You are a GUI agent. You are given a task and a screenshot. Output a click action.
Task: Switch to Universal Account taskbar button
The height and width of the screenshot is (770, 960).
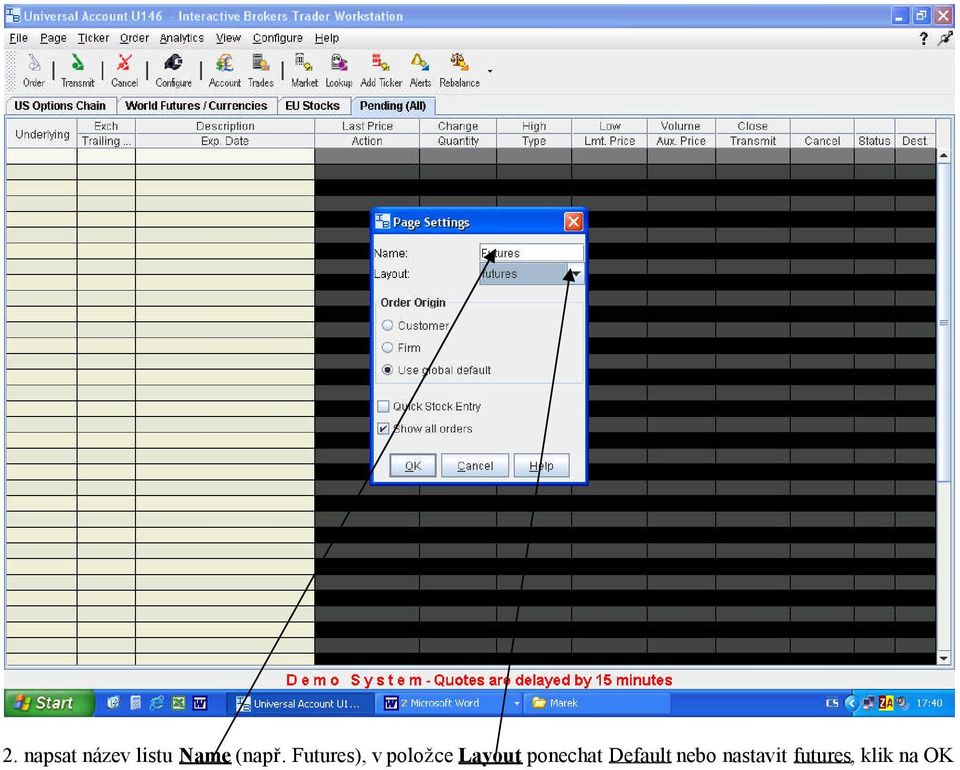299,703
